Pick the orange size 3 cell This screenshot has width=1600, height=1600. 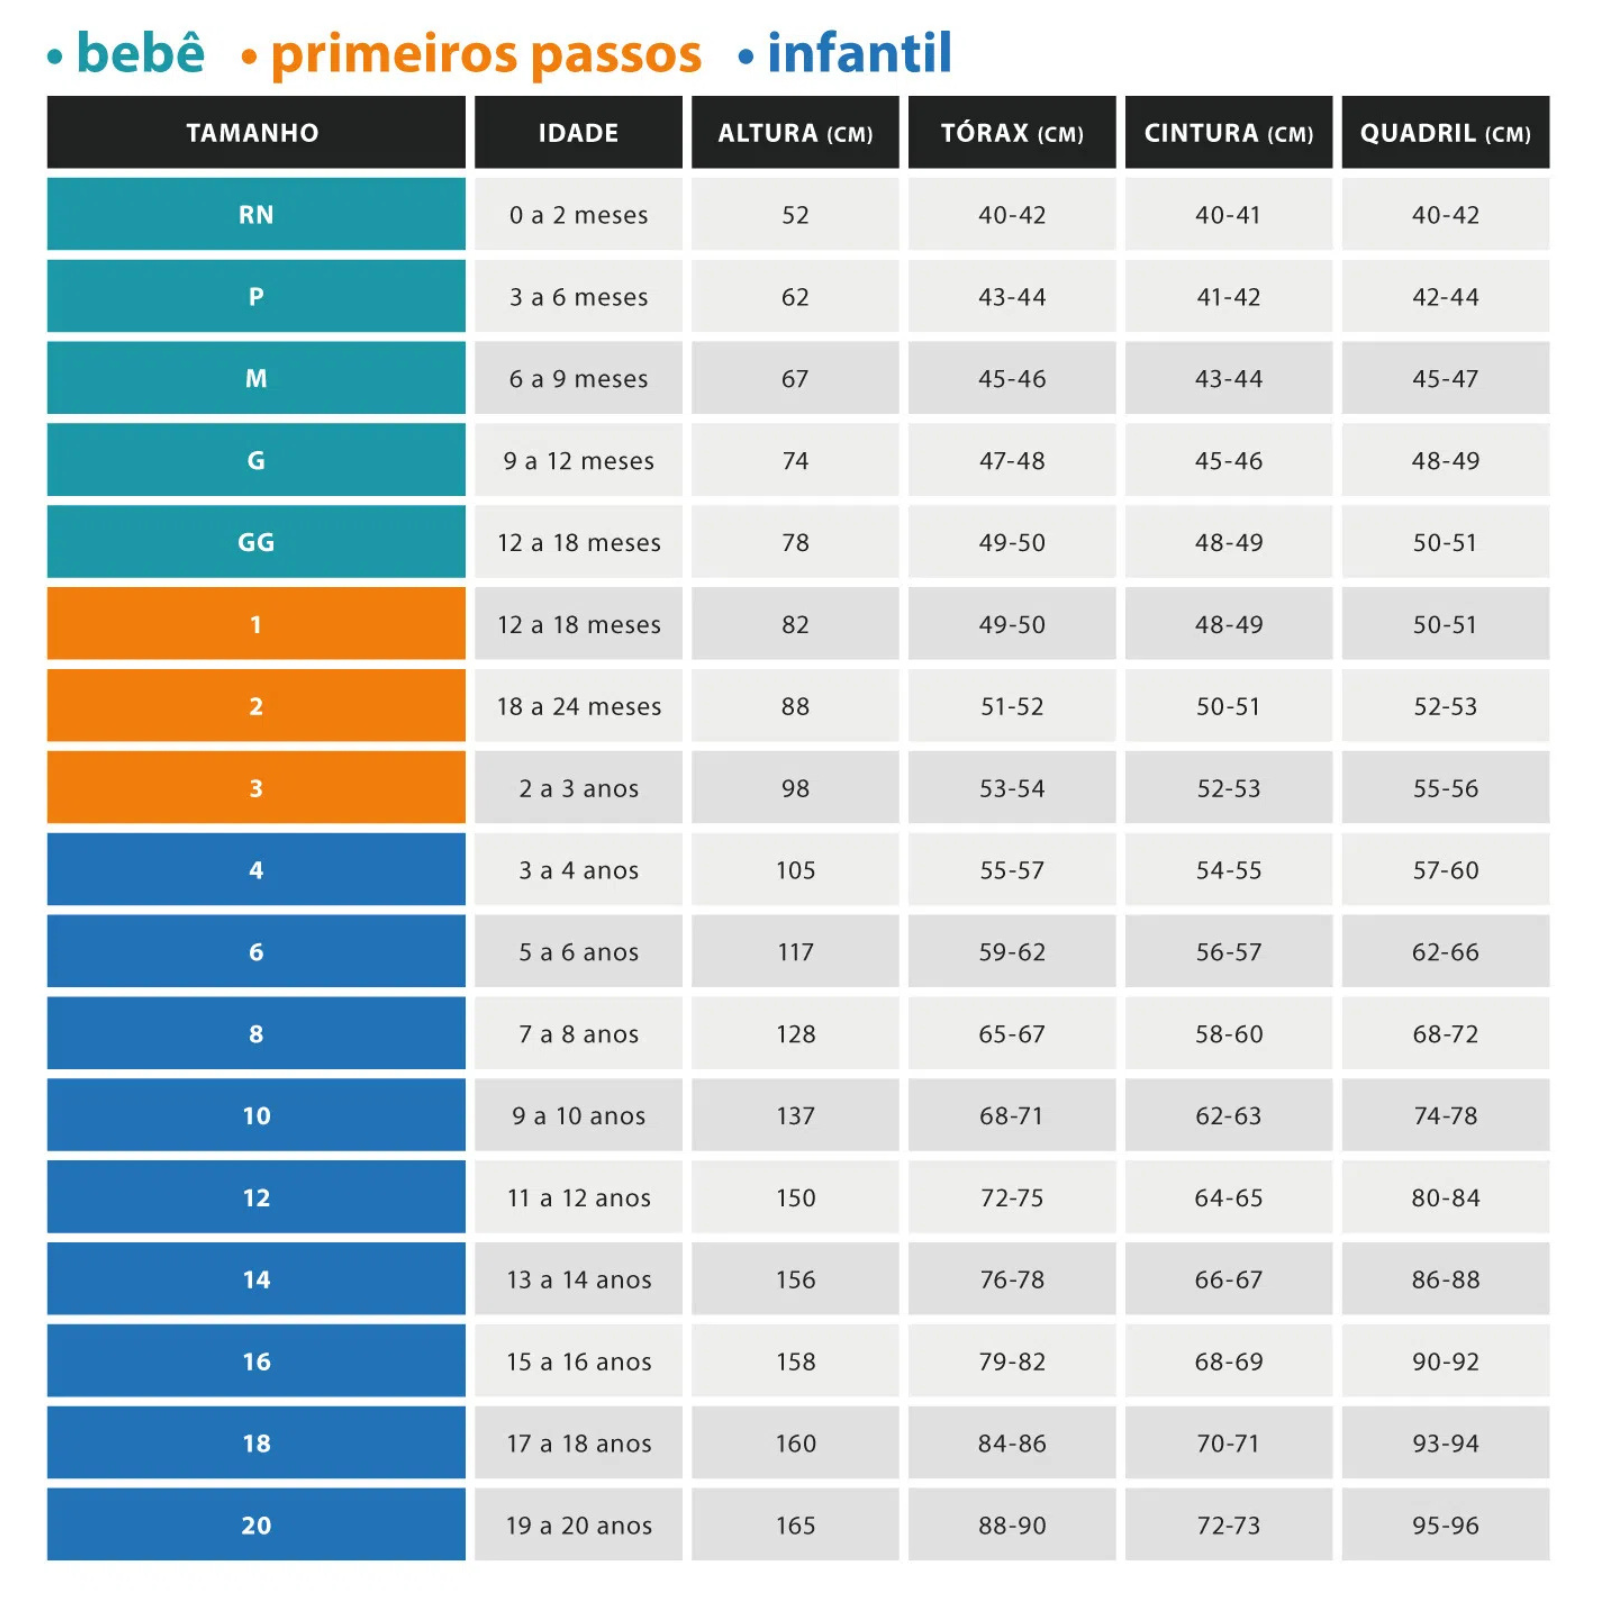point(255,788)
